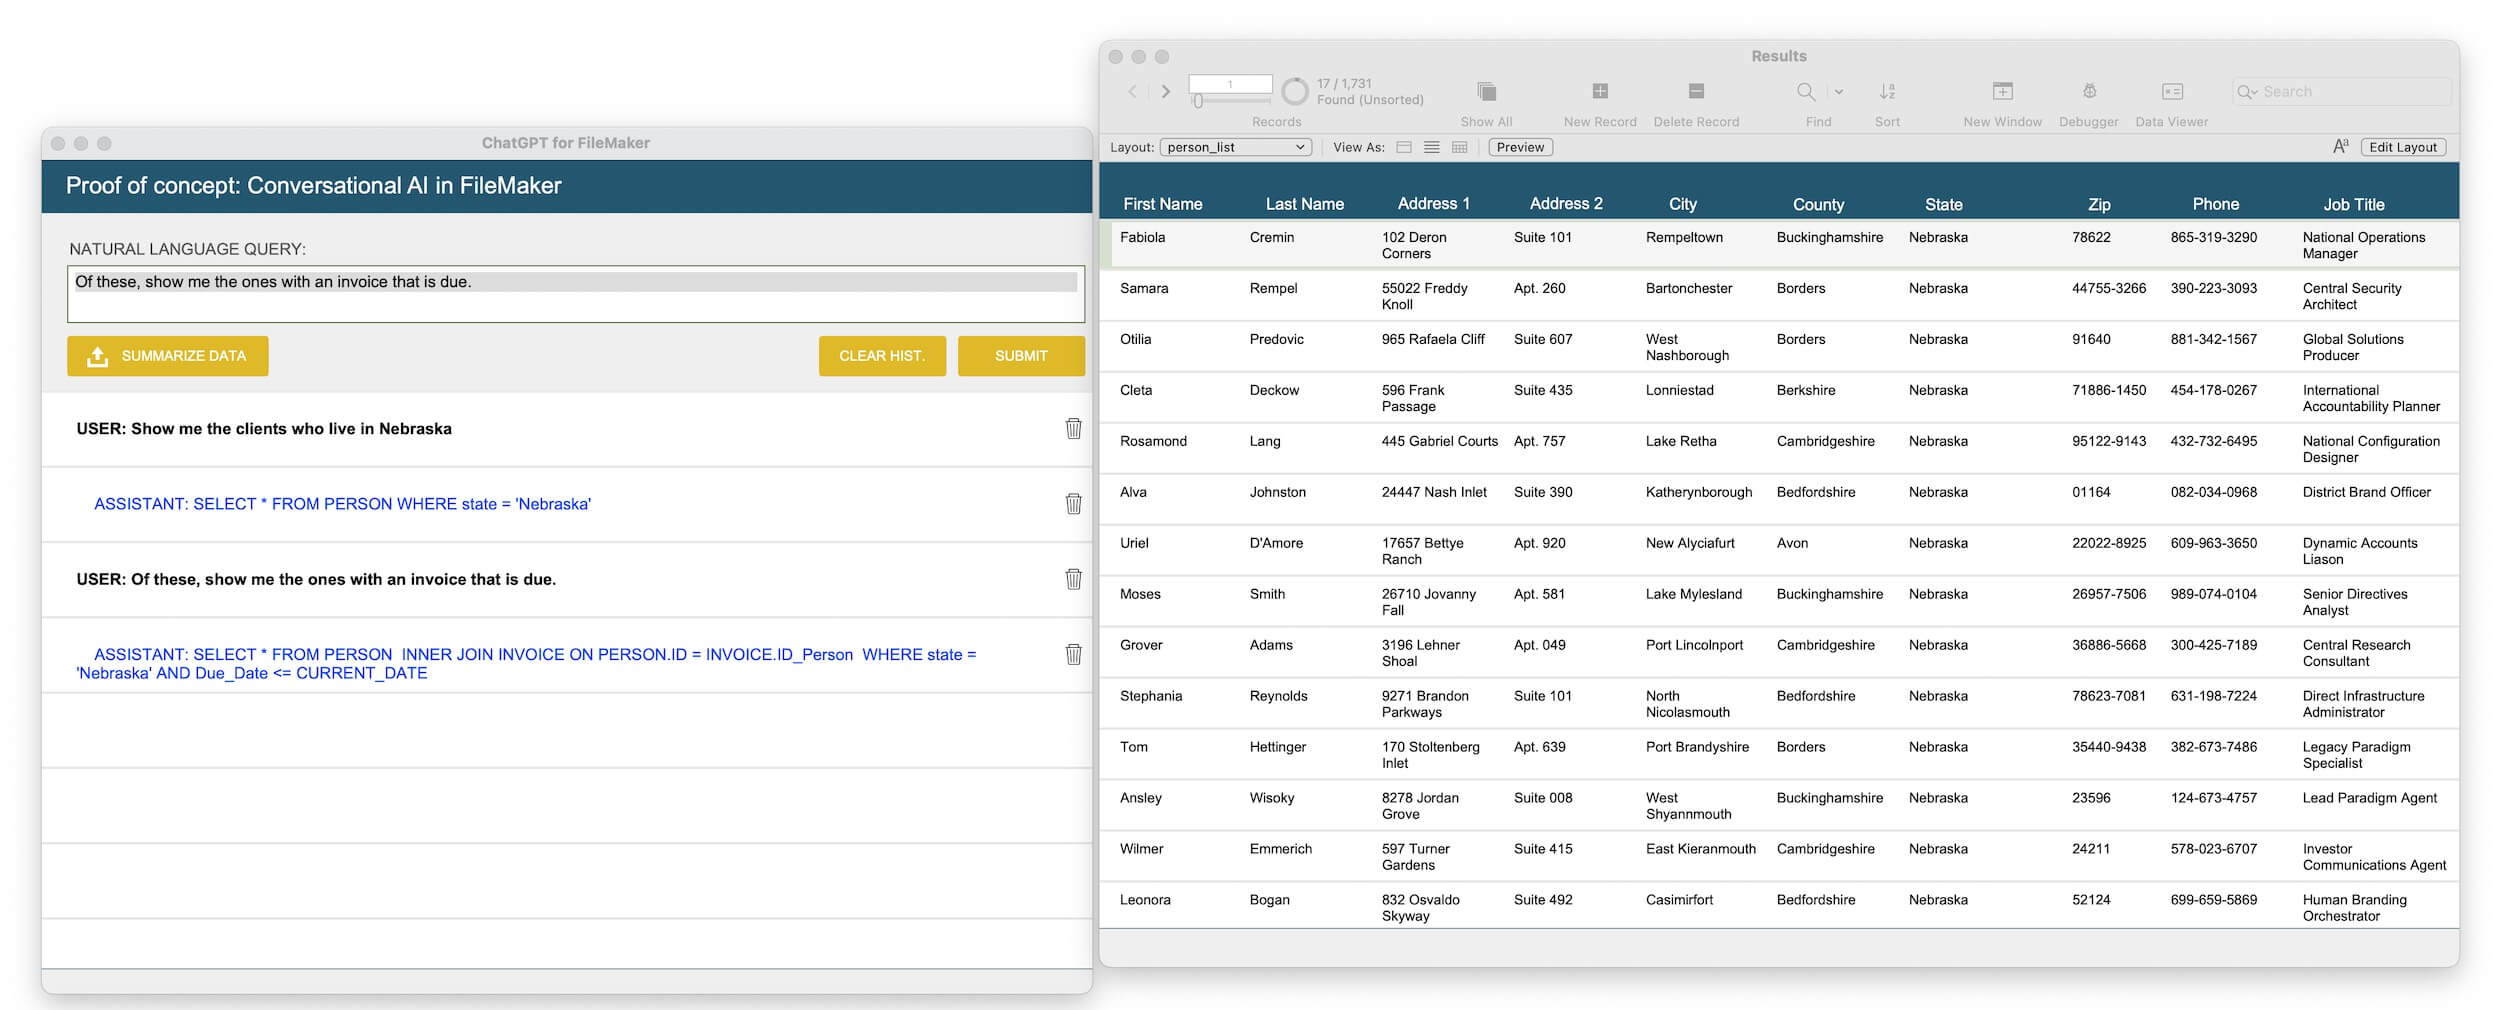Image resolution: width=2500 pixels, height=1010 pixels.
Task: Click zip 95122-9143
Action: [x=2108, y=441]
